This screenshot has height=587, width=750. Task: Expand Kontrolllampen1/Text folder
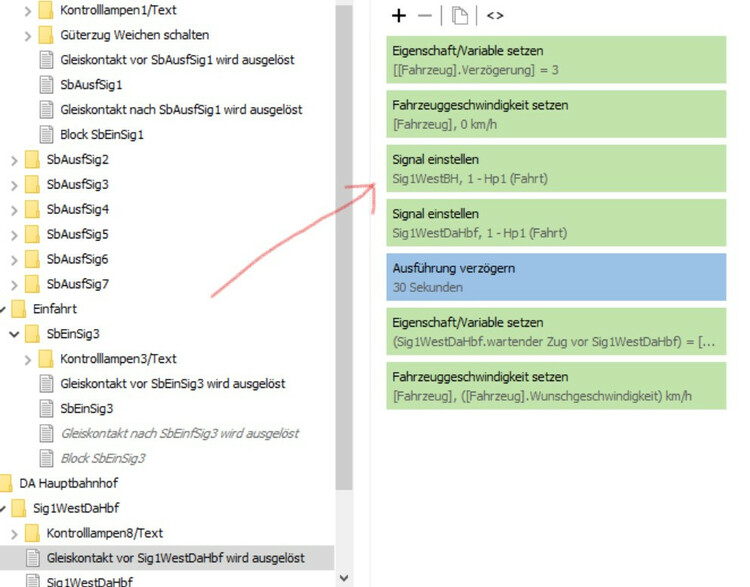pos(28,11)
